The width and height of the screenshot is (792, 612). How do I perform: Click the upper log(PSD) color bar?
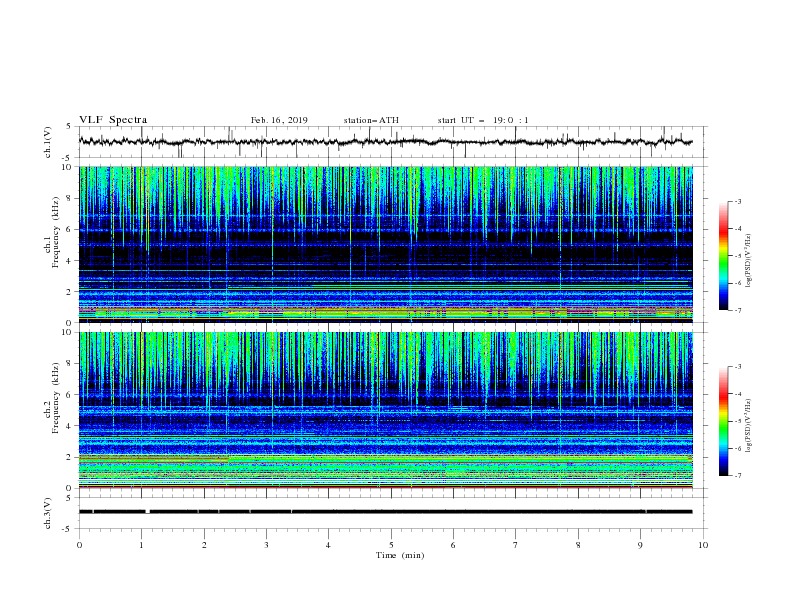point(723,256)
